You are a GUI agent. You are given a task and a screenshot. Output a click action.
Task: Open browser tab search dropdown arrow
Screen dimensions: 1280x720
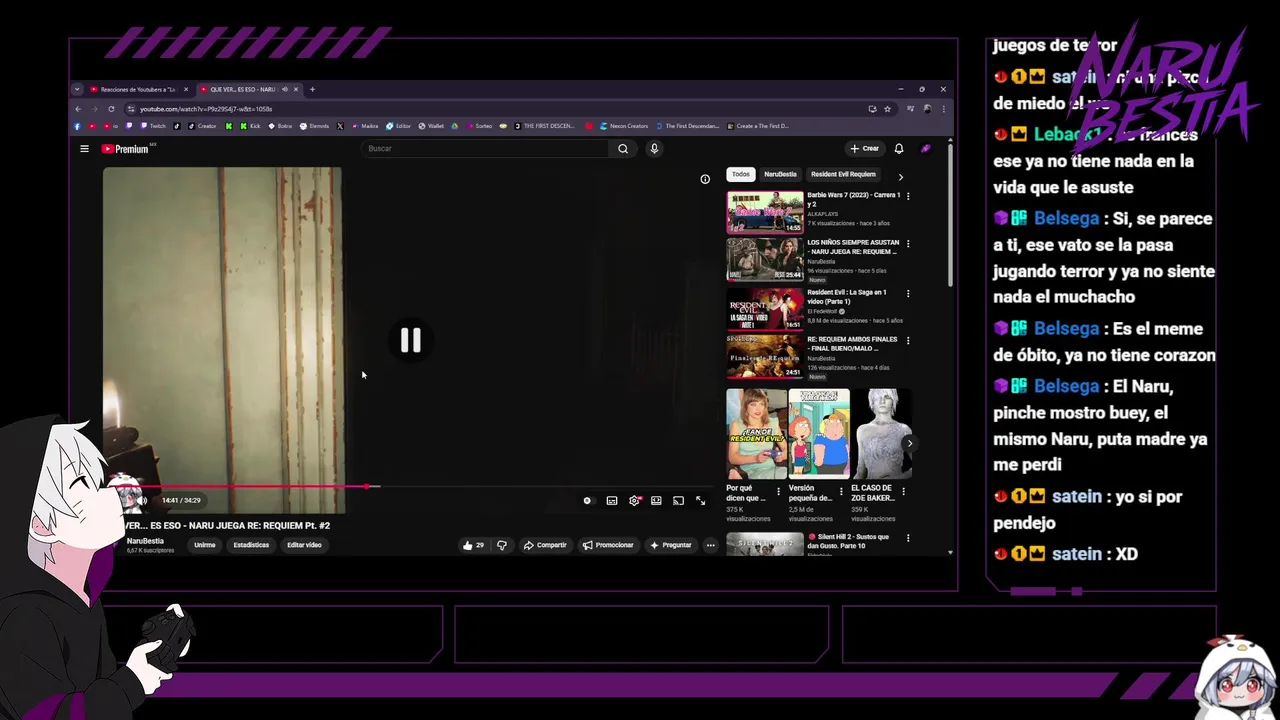77,90
